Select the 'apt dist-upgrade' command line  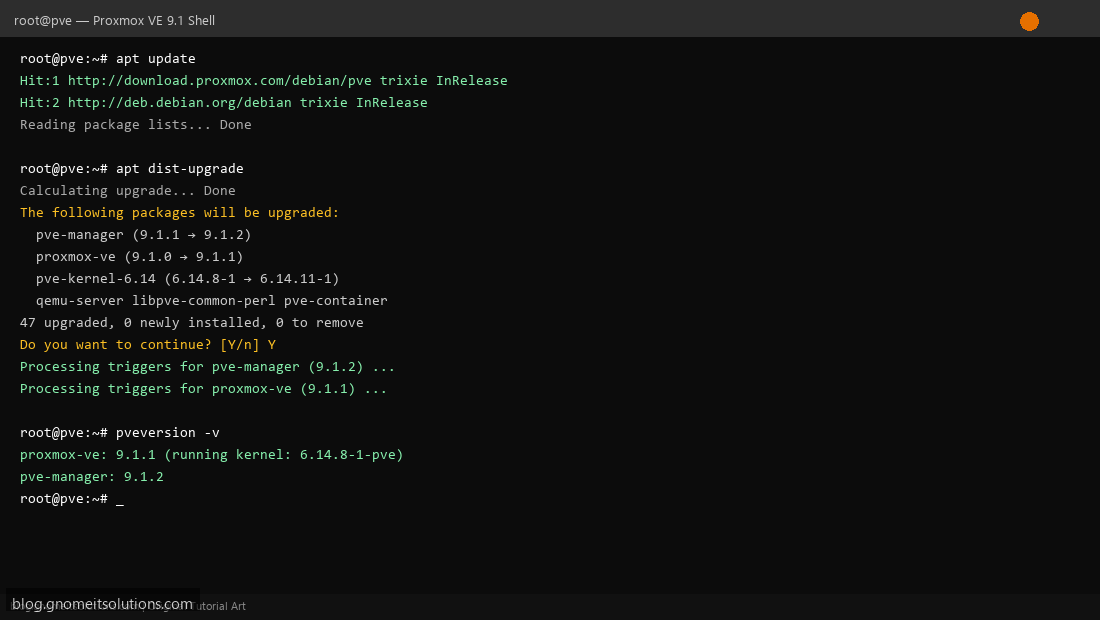[x=131, y=169]
